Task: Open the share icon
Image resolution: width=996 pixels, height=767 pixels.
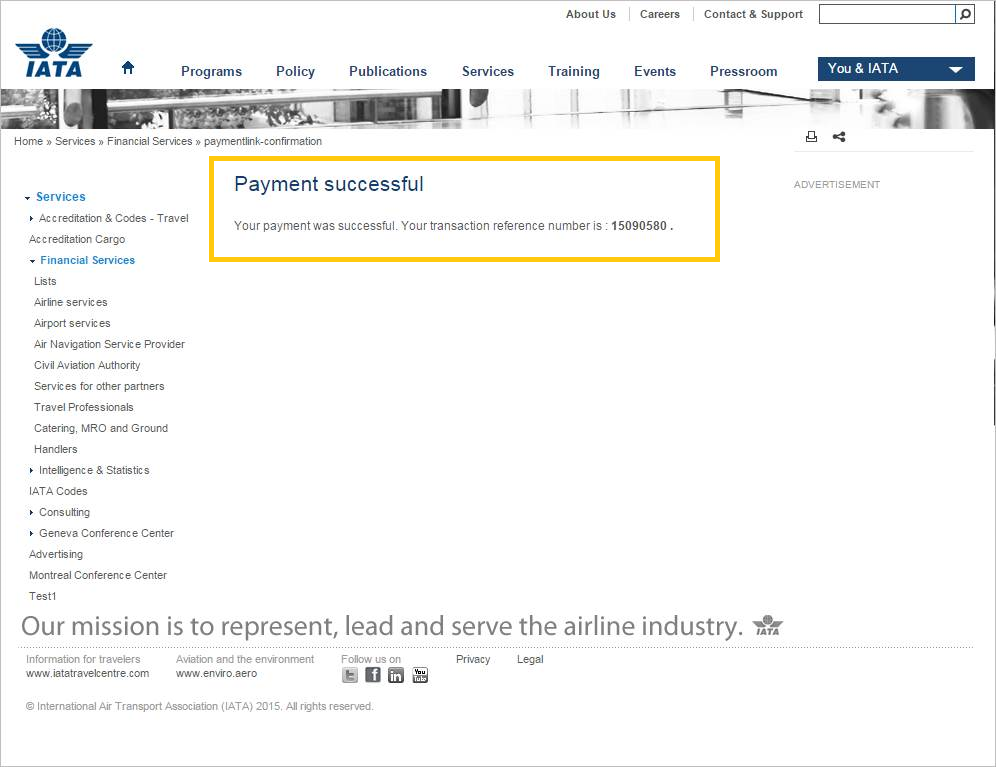Action: coord(839,137)
